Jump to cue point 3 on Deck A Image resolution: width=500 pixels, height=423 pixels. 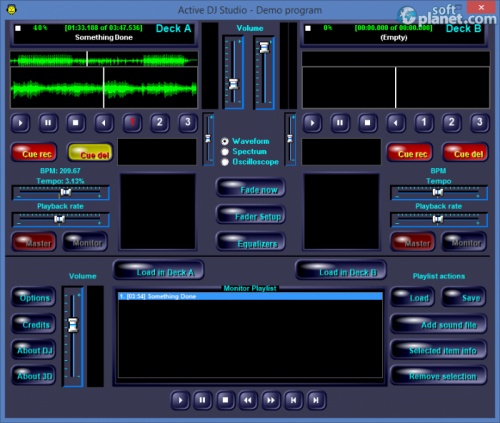[188, 123]
